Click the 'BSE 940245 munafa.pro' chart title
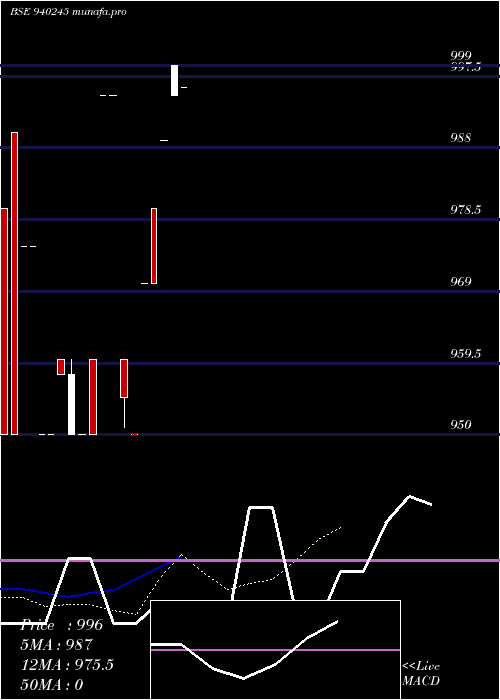 pyautogui.click(x=68, y=12)
